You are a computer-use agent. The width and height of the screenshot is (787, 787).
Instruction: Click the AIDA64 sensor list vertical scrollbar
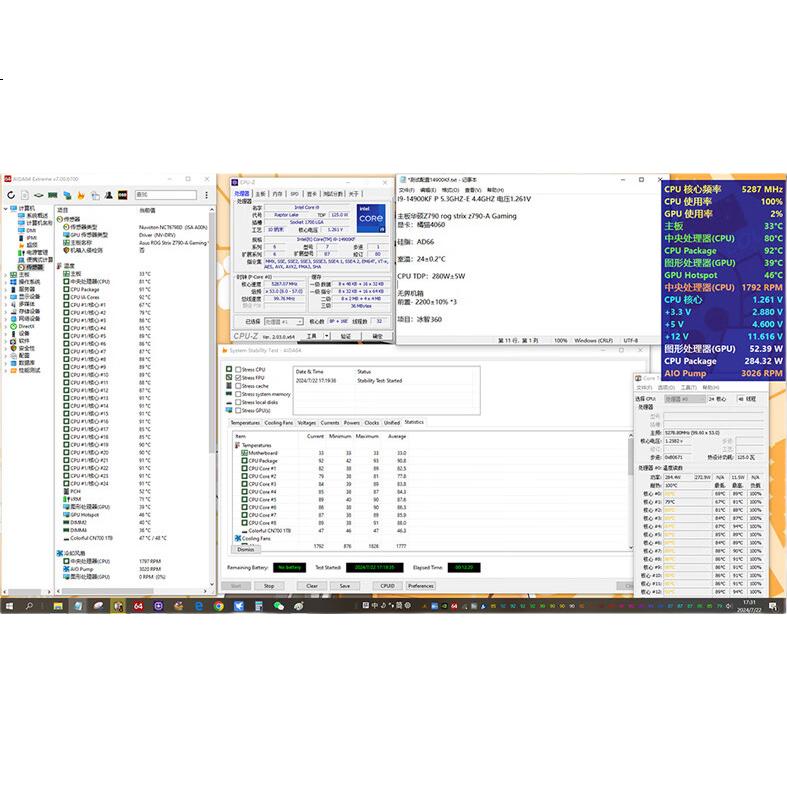tap(212, 399)
